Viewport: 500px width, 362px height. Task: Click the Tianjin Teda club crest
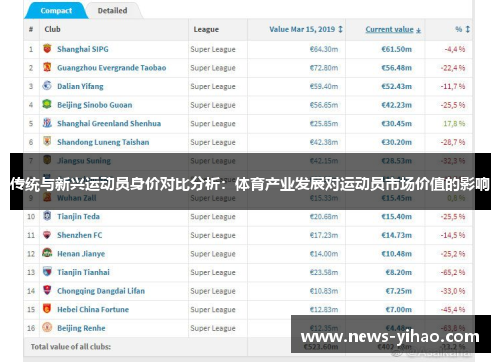[47, 216]
